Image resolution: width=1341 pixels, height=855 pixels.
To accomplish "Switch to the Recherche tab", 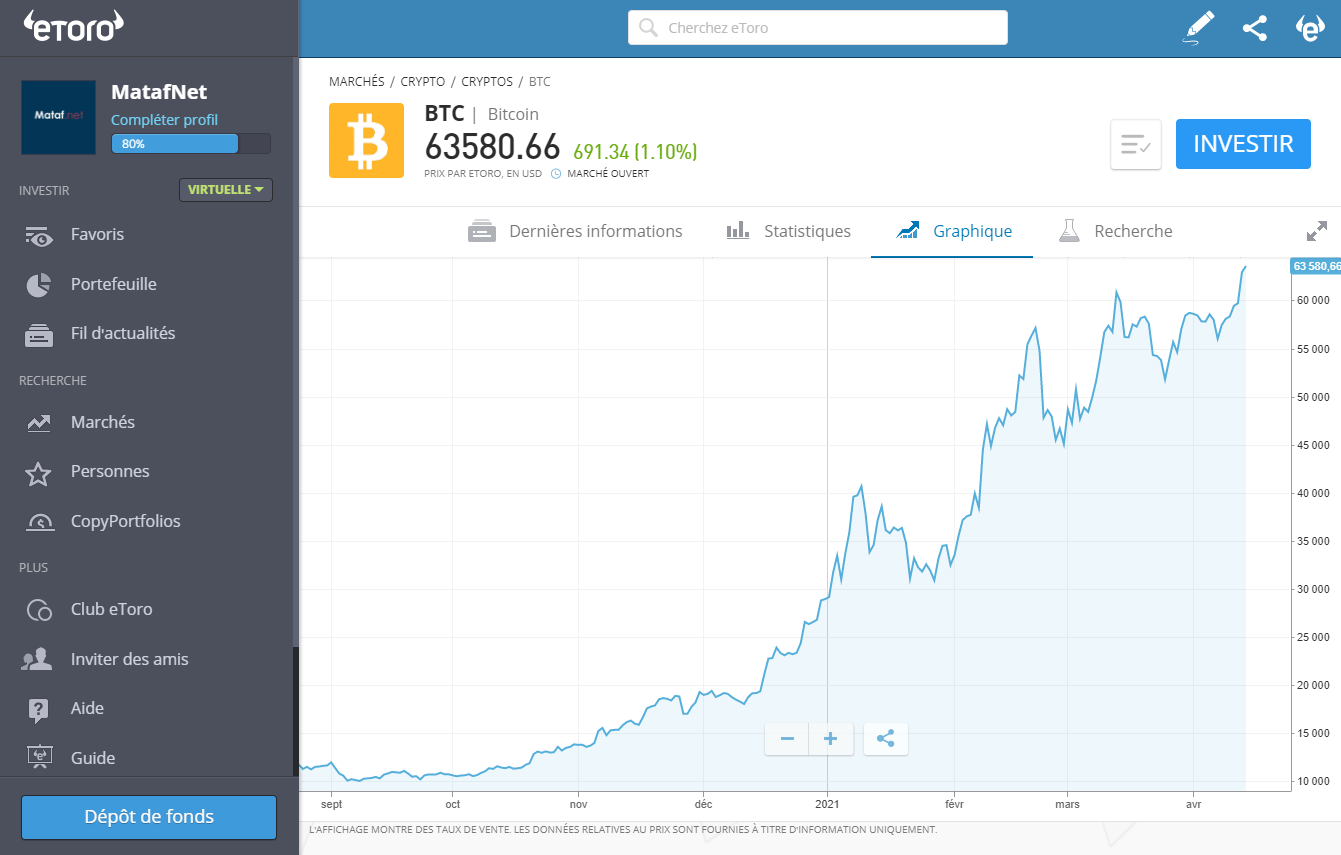I will [1115, 231].
